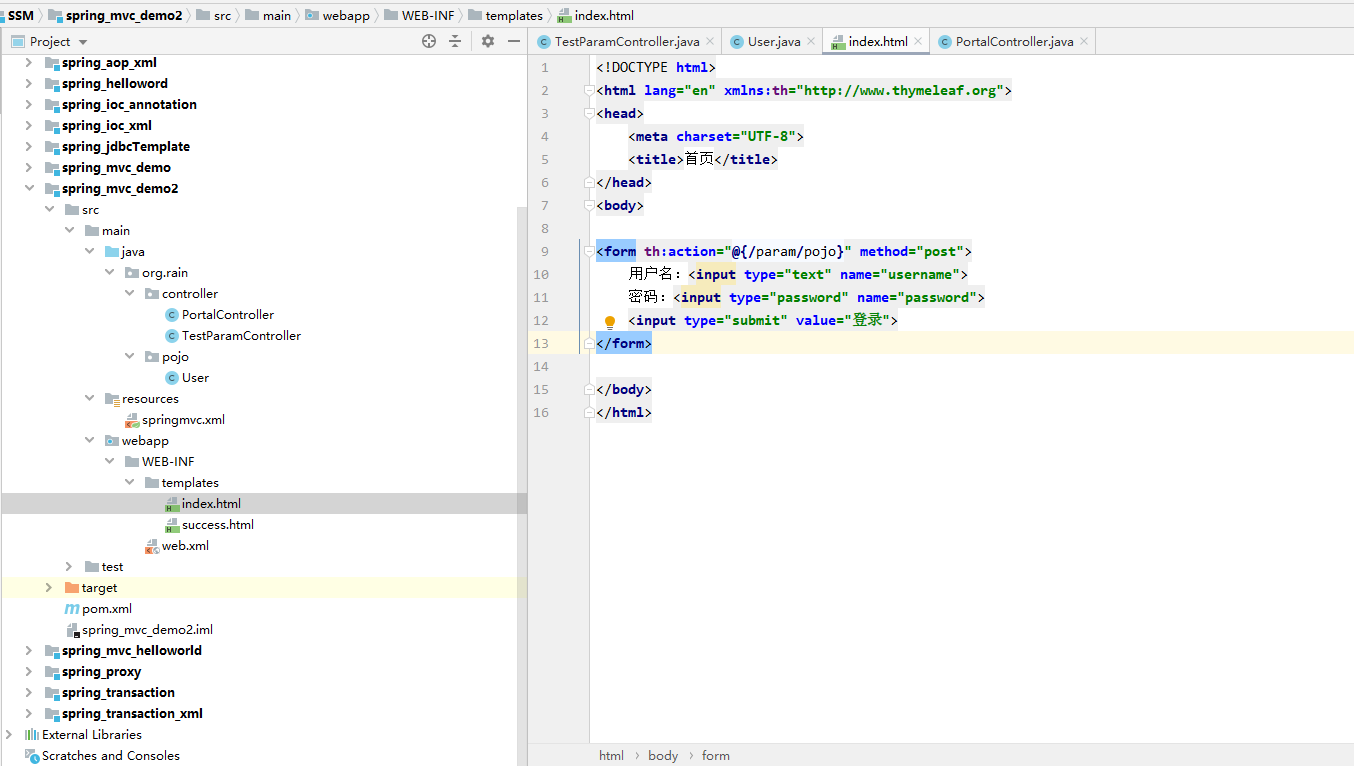Expand the spring_mvc_demo module
The width and height of the screenshot is (1354, 766).
point(28,168)
